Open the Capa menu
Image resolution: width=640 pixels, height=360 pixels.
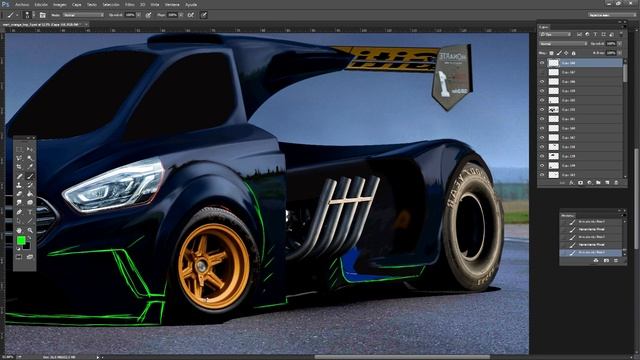[x=76, y=4]
